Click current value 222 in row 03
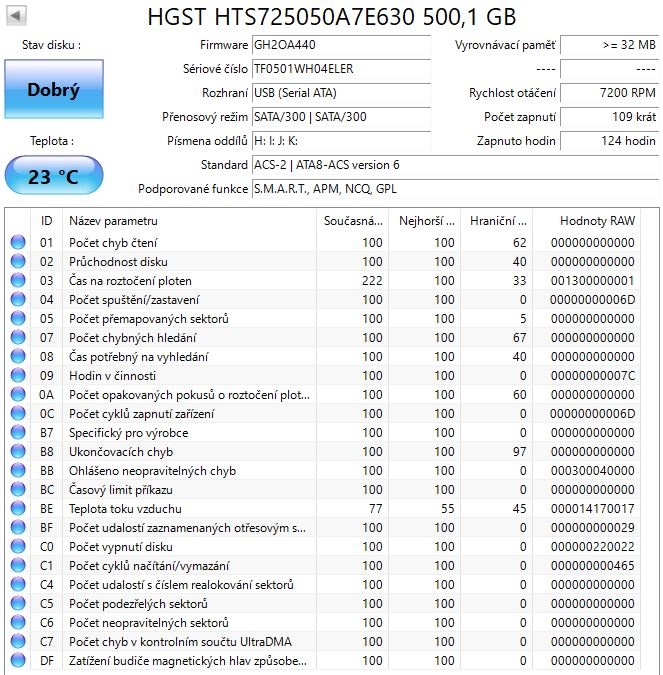The width and height of the screenshot is (663, 675). coord(372,281)
